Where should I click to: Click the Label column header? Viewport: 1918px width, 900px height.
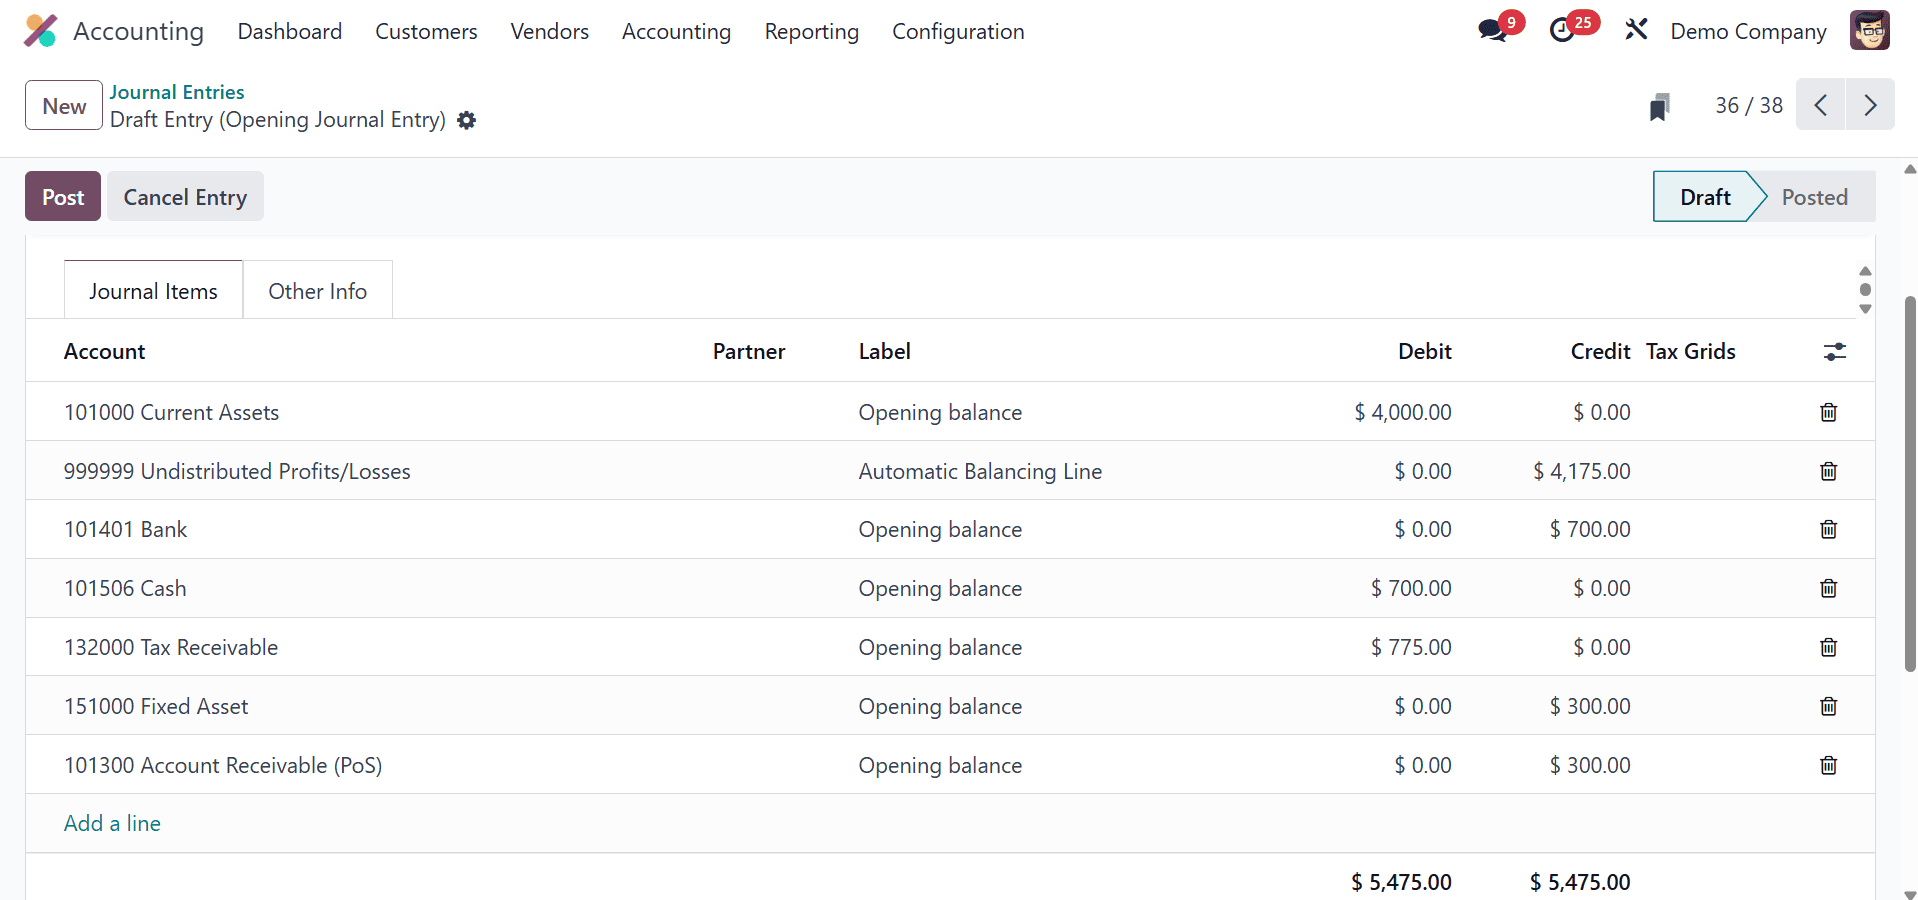[885, 351]
